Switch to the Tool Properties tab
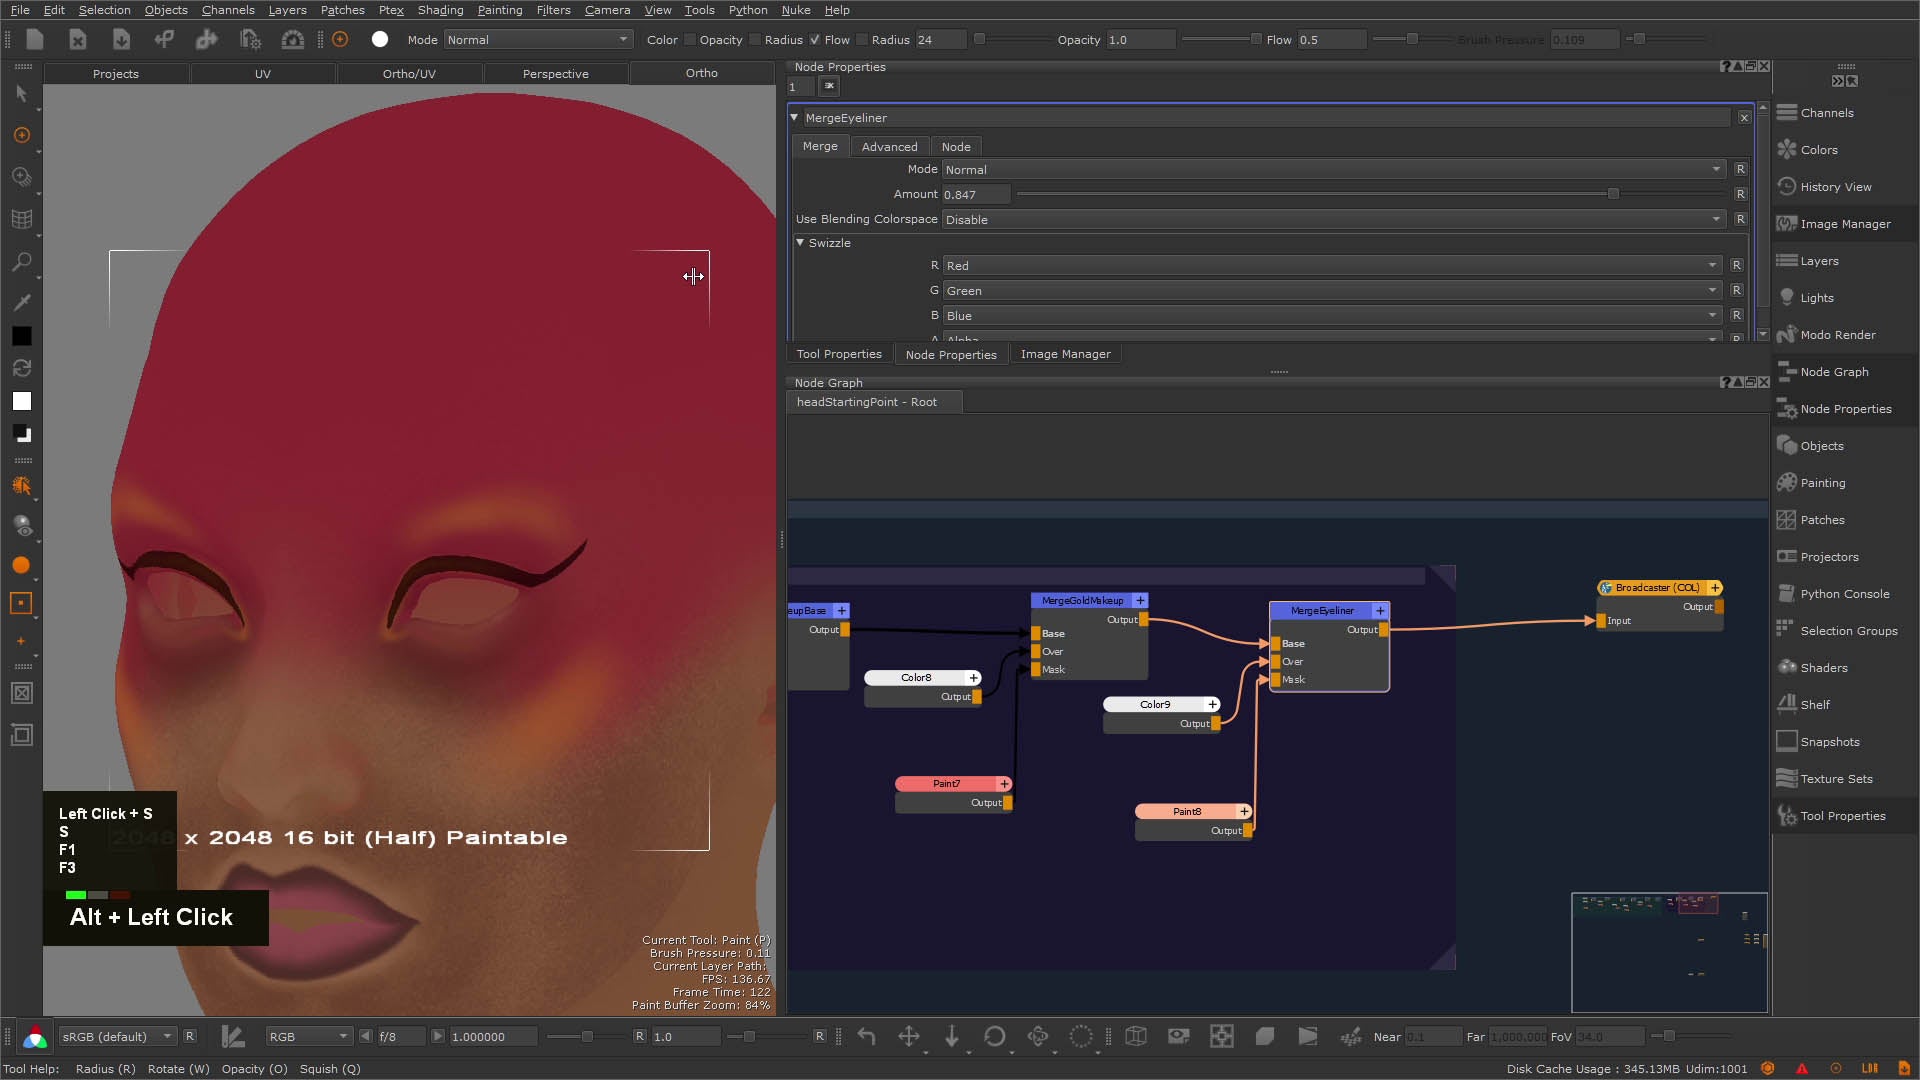 pos(839,354)
